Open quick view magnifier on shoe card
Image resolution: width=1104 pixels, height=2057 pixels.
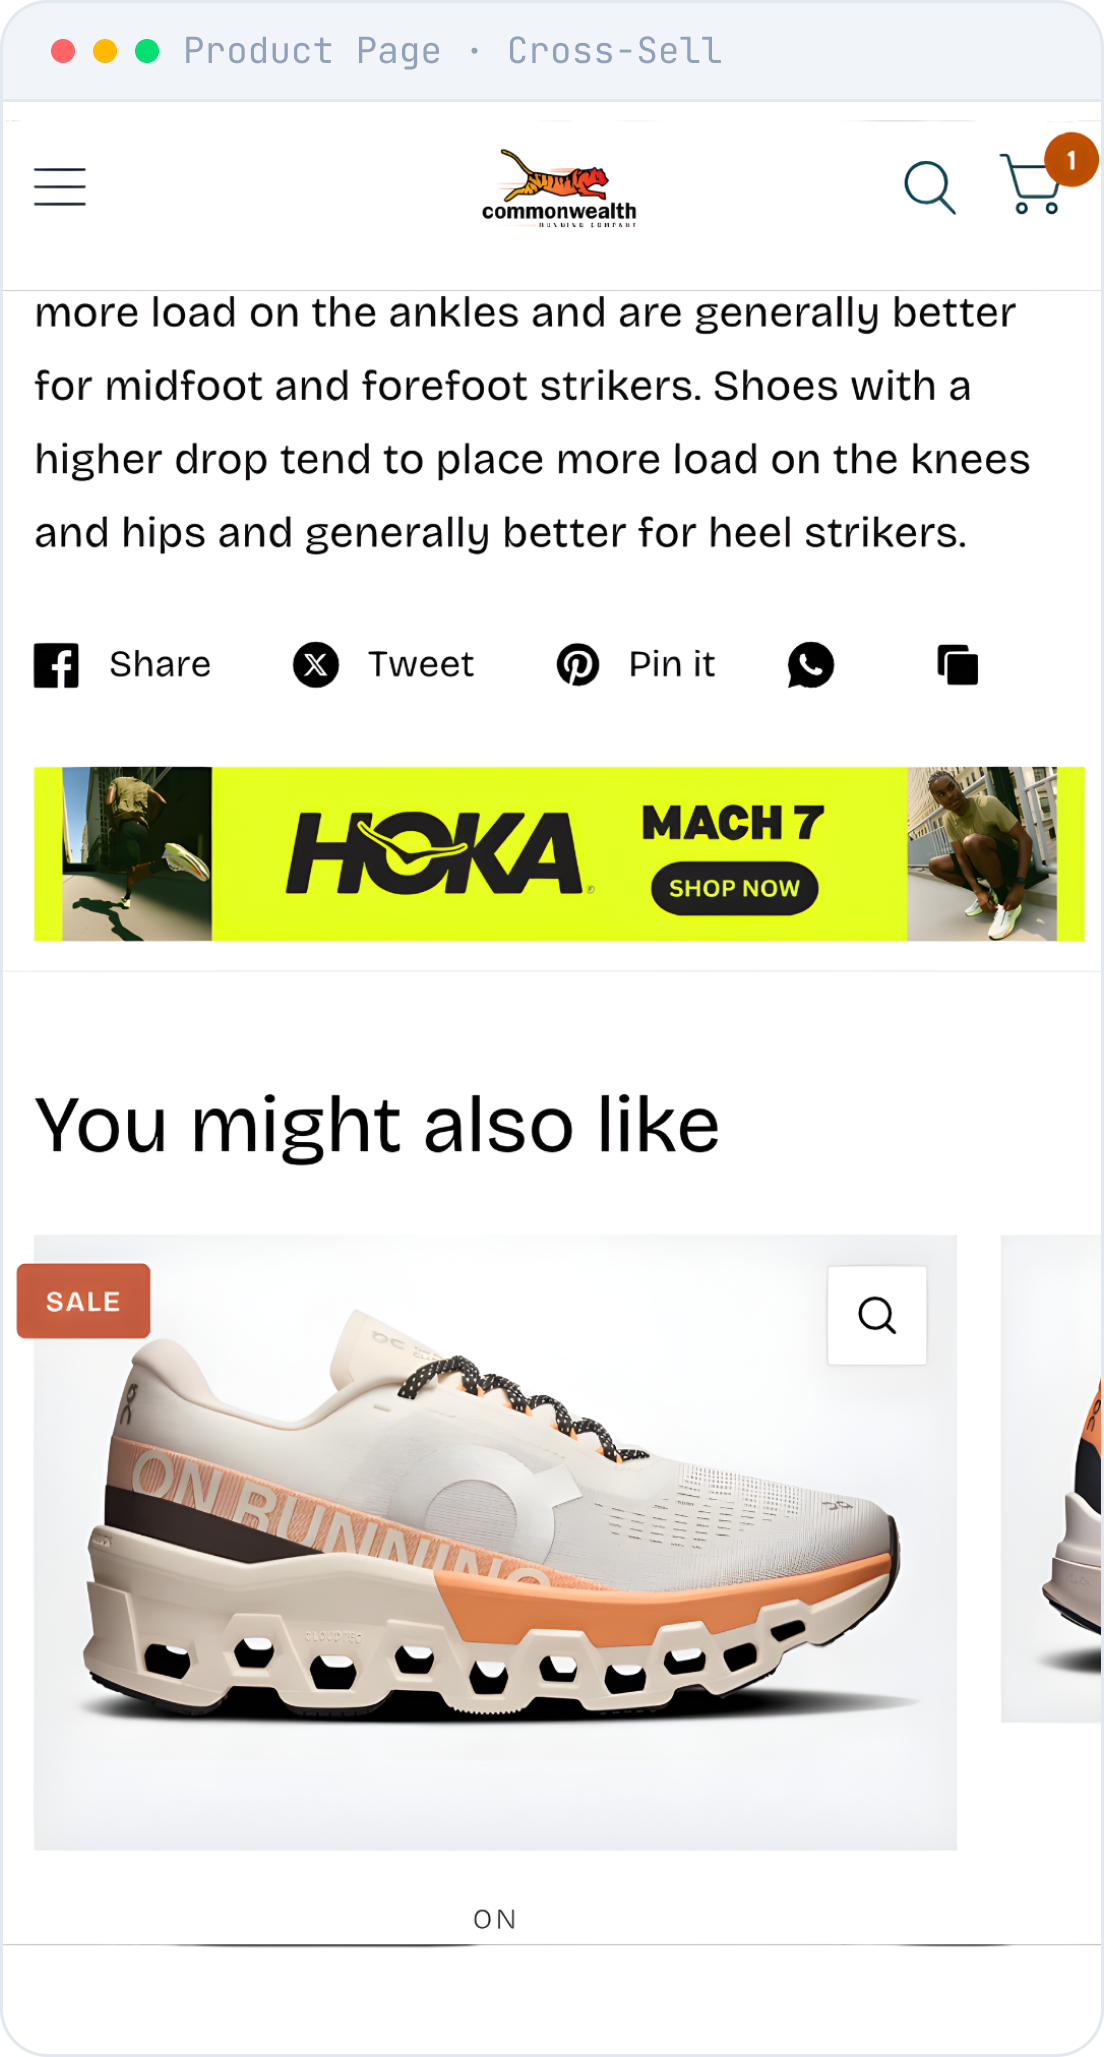[x=877, y=1315]
